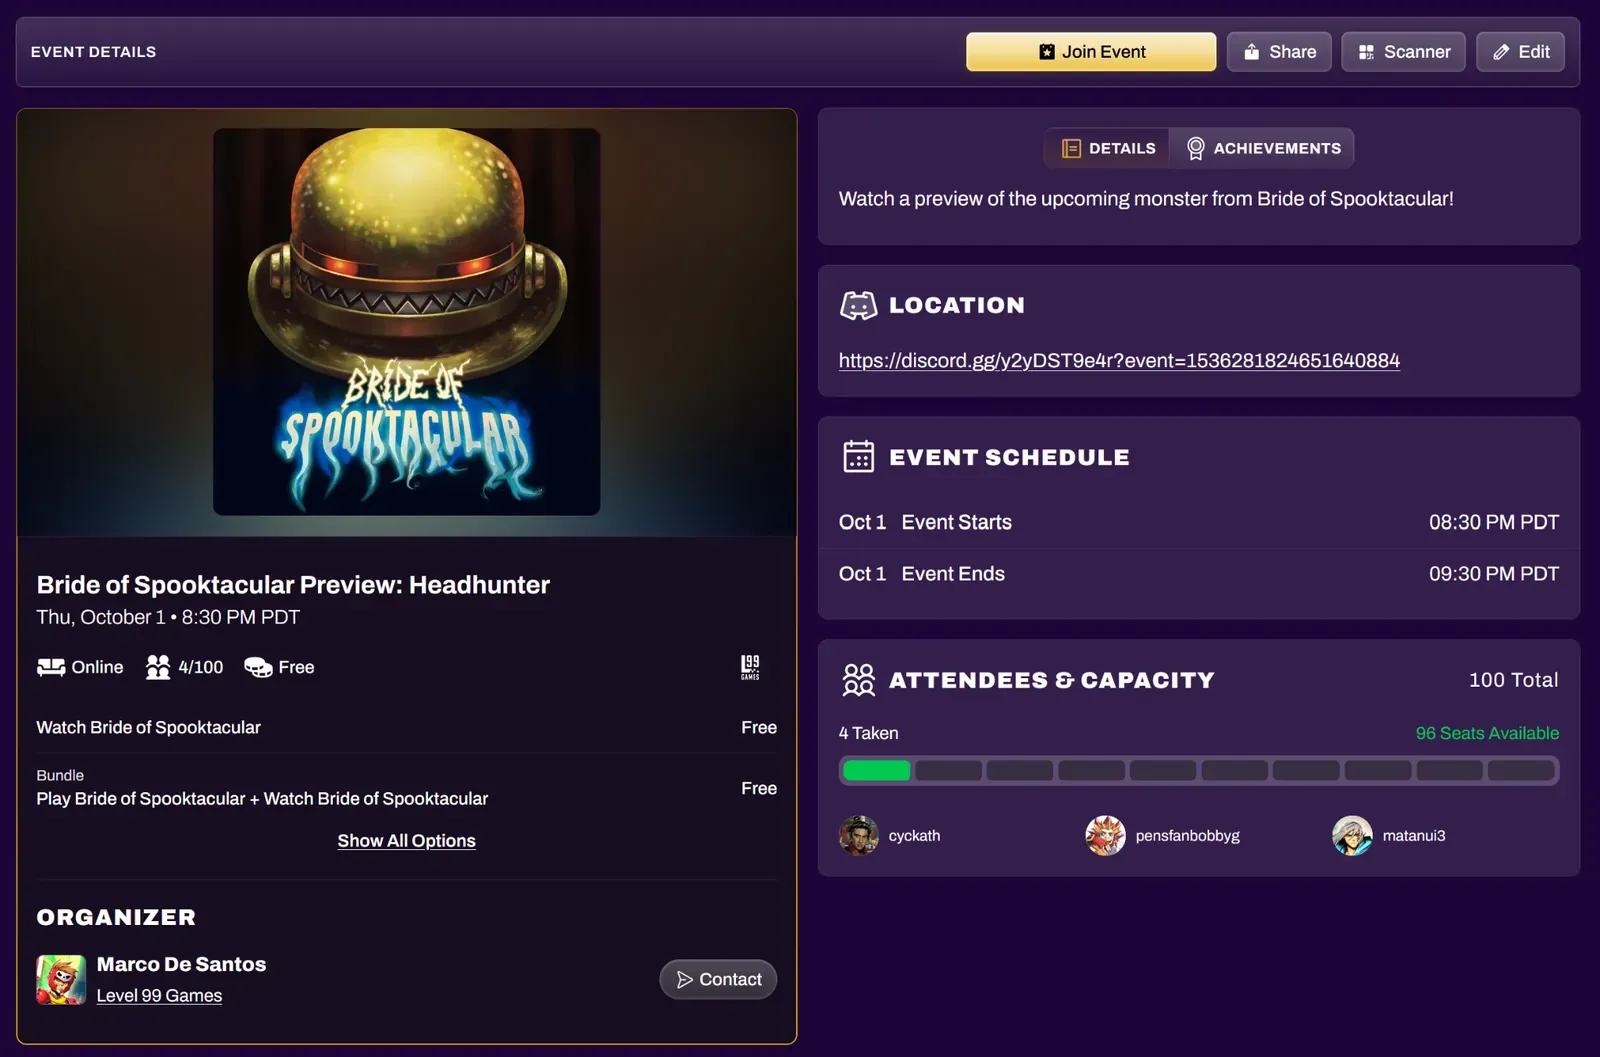Screen dimensions: 1600x1057
Task: Open the Level 99 Games link
Action: [159, 996]
